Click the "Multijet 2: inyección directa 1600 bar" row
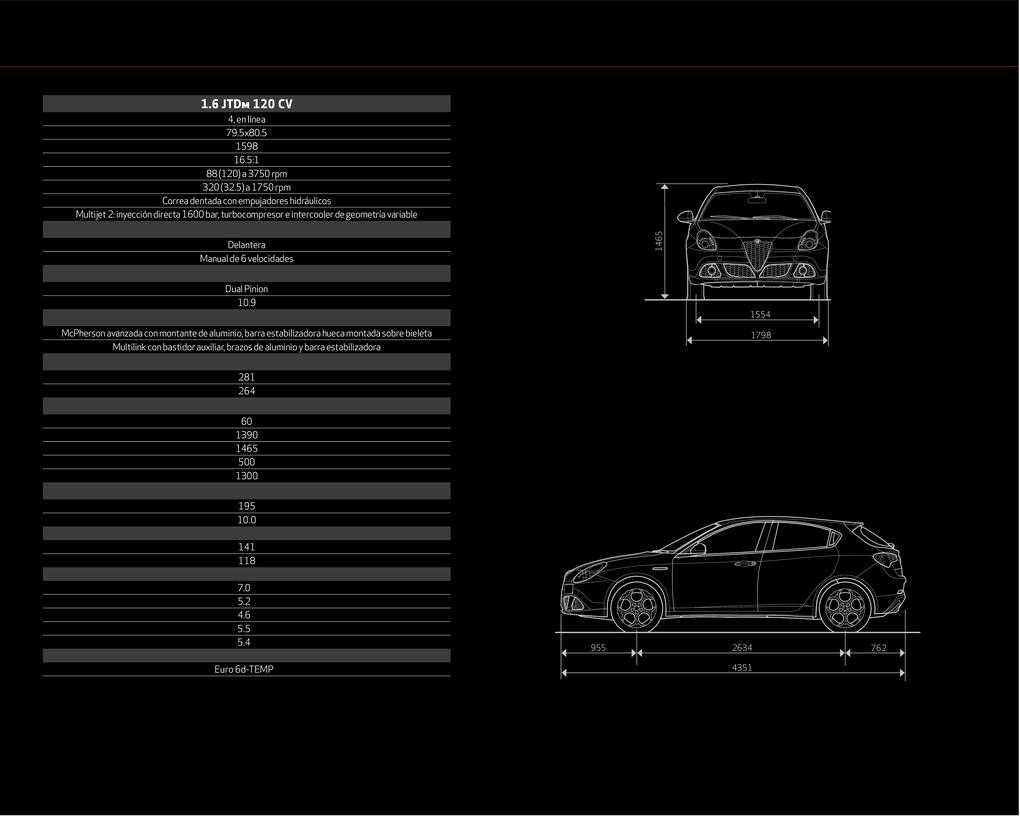The image size is (1020, 816). [247, 215]
